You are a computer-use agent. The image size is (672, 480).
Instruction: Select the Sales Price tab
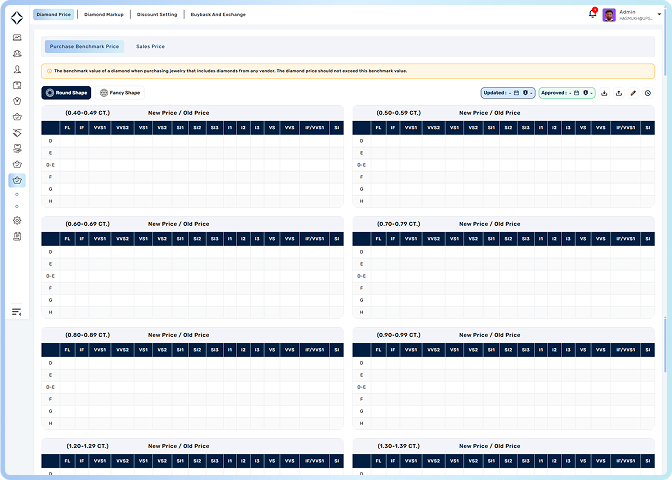click(x=150, y=46)
